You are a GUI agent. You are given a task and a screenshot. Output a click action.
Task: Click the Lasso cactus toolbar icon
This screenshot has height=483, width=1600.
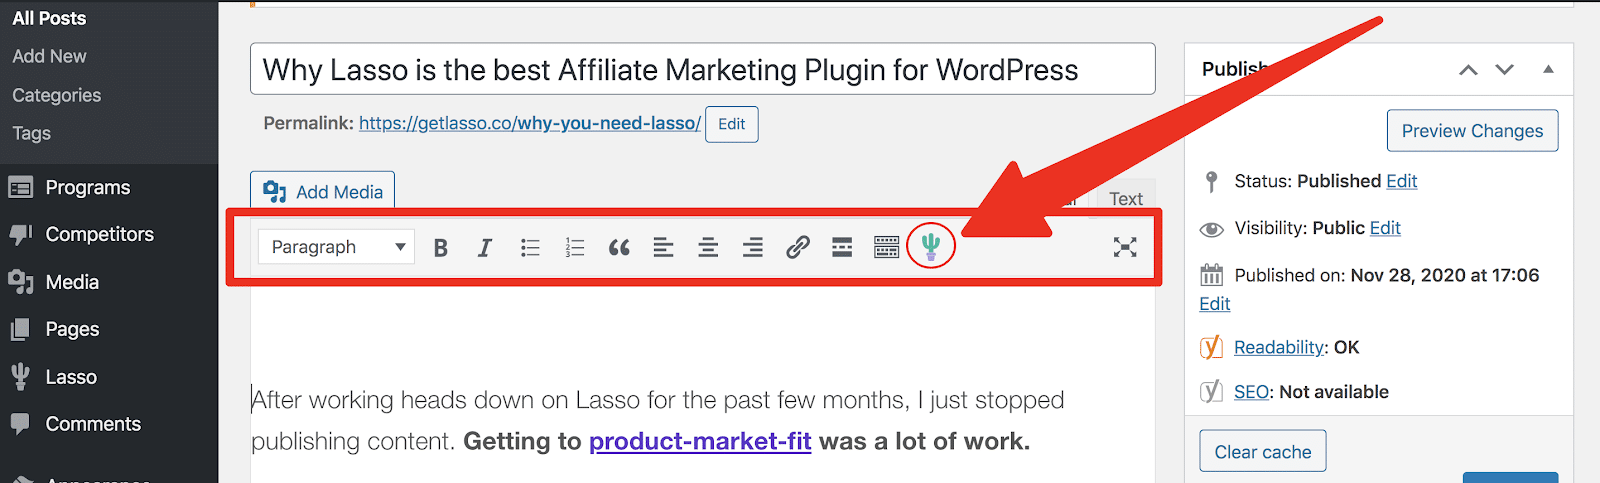931,246
